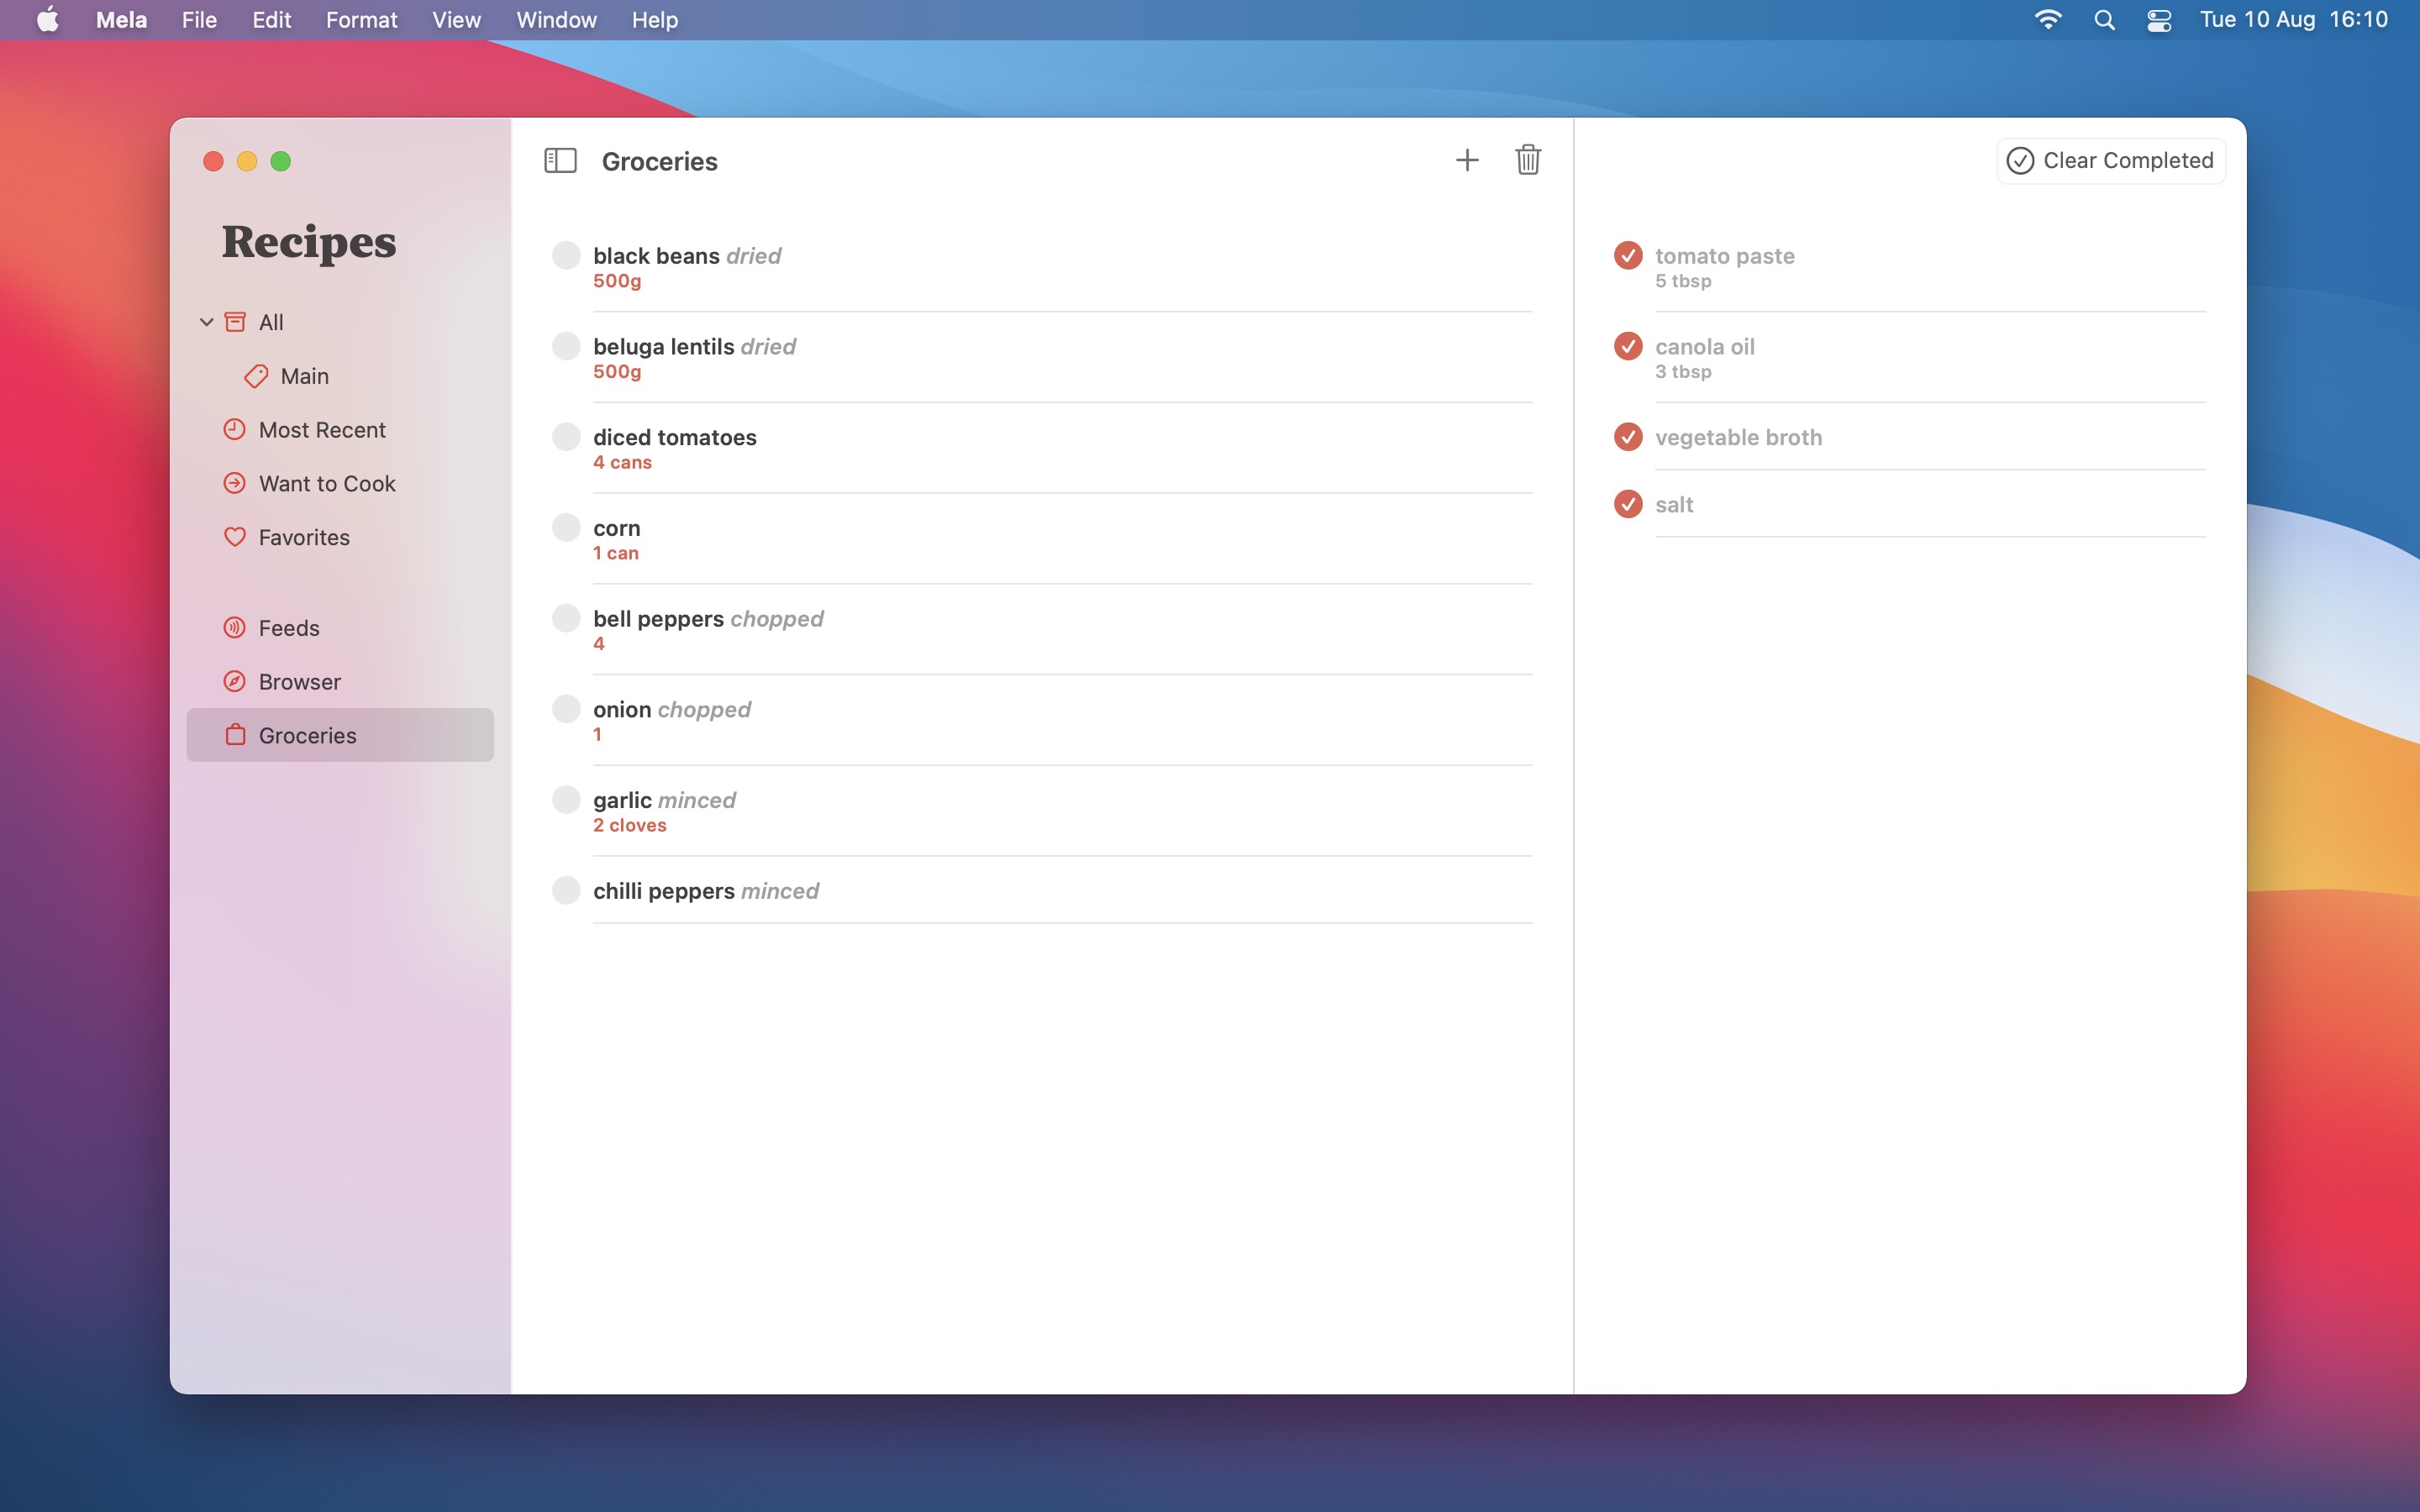The width and height of the screenshot is (2420, 1512).
Task: Check off diced tomatoes
Action: click(566, 437)
